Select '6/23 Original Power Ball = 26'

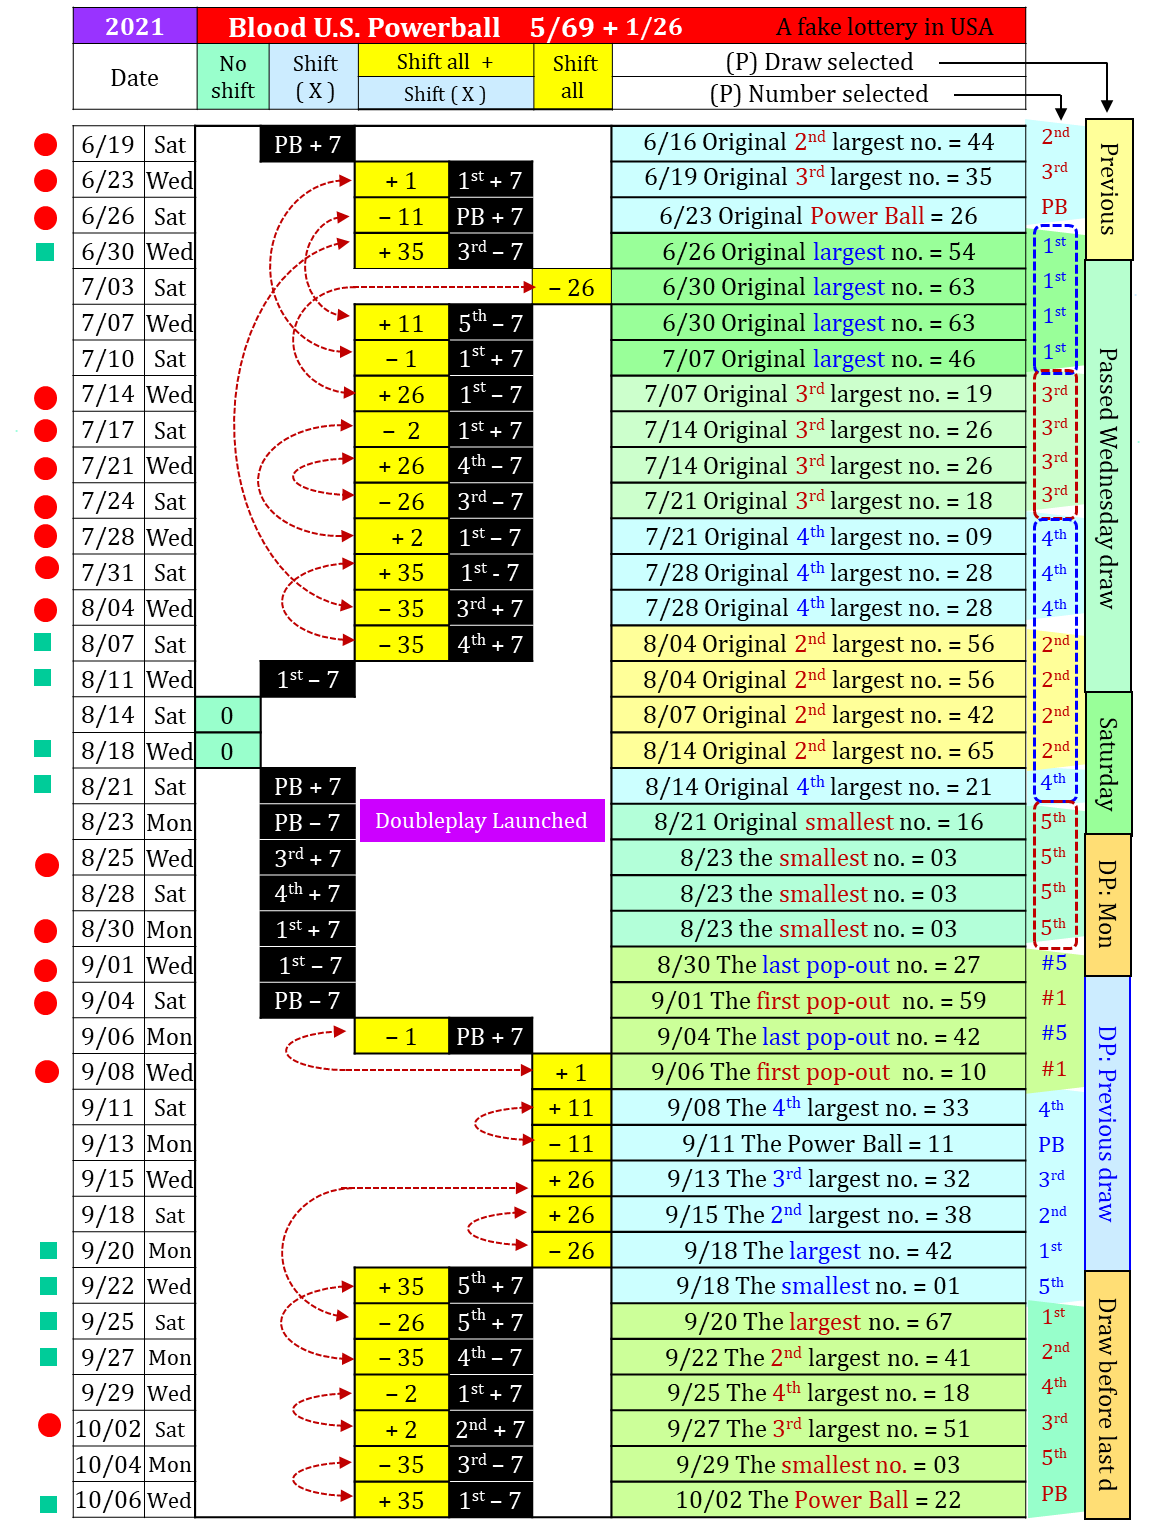(x=819, y=216)
